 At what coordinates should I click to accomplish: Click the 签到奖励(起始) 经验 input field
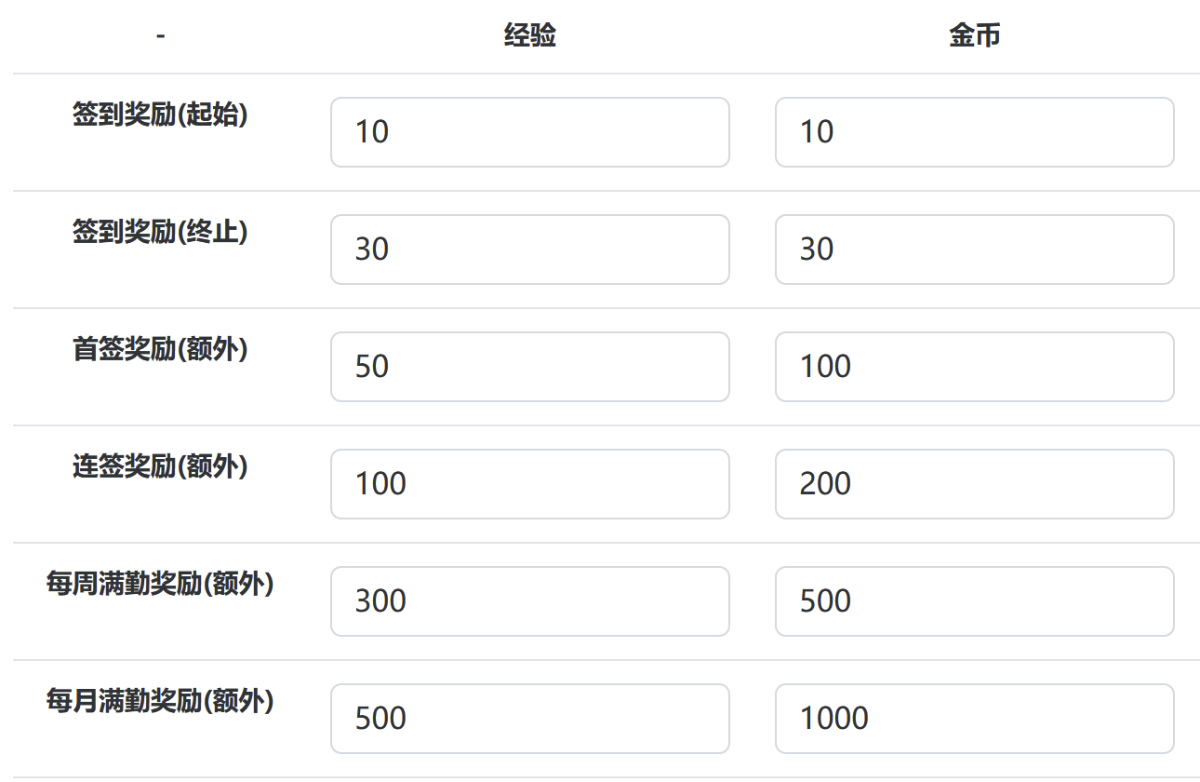point(530,132)
